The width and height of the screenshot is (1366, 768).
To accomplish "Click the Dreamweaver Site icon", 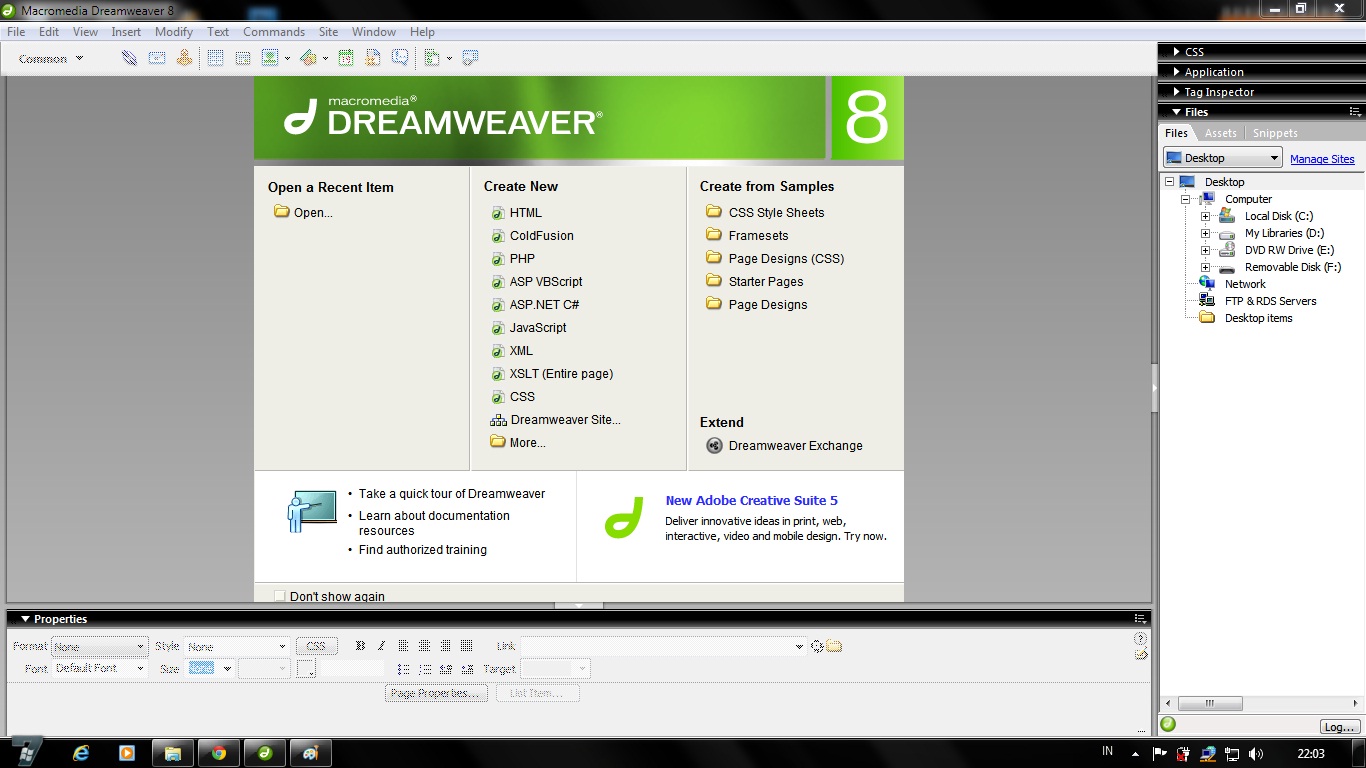I will click(x=498, y=420).
